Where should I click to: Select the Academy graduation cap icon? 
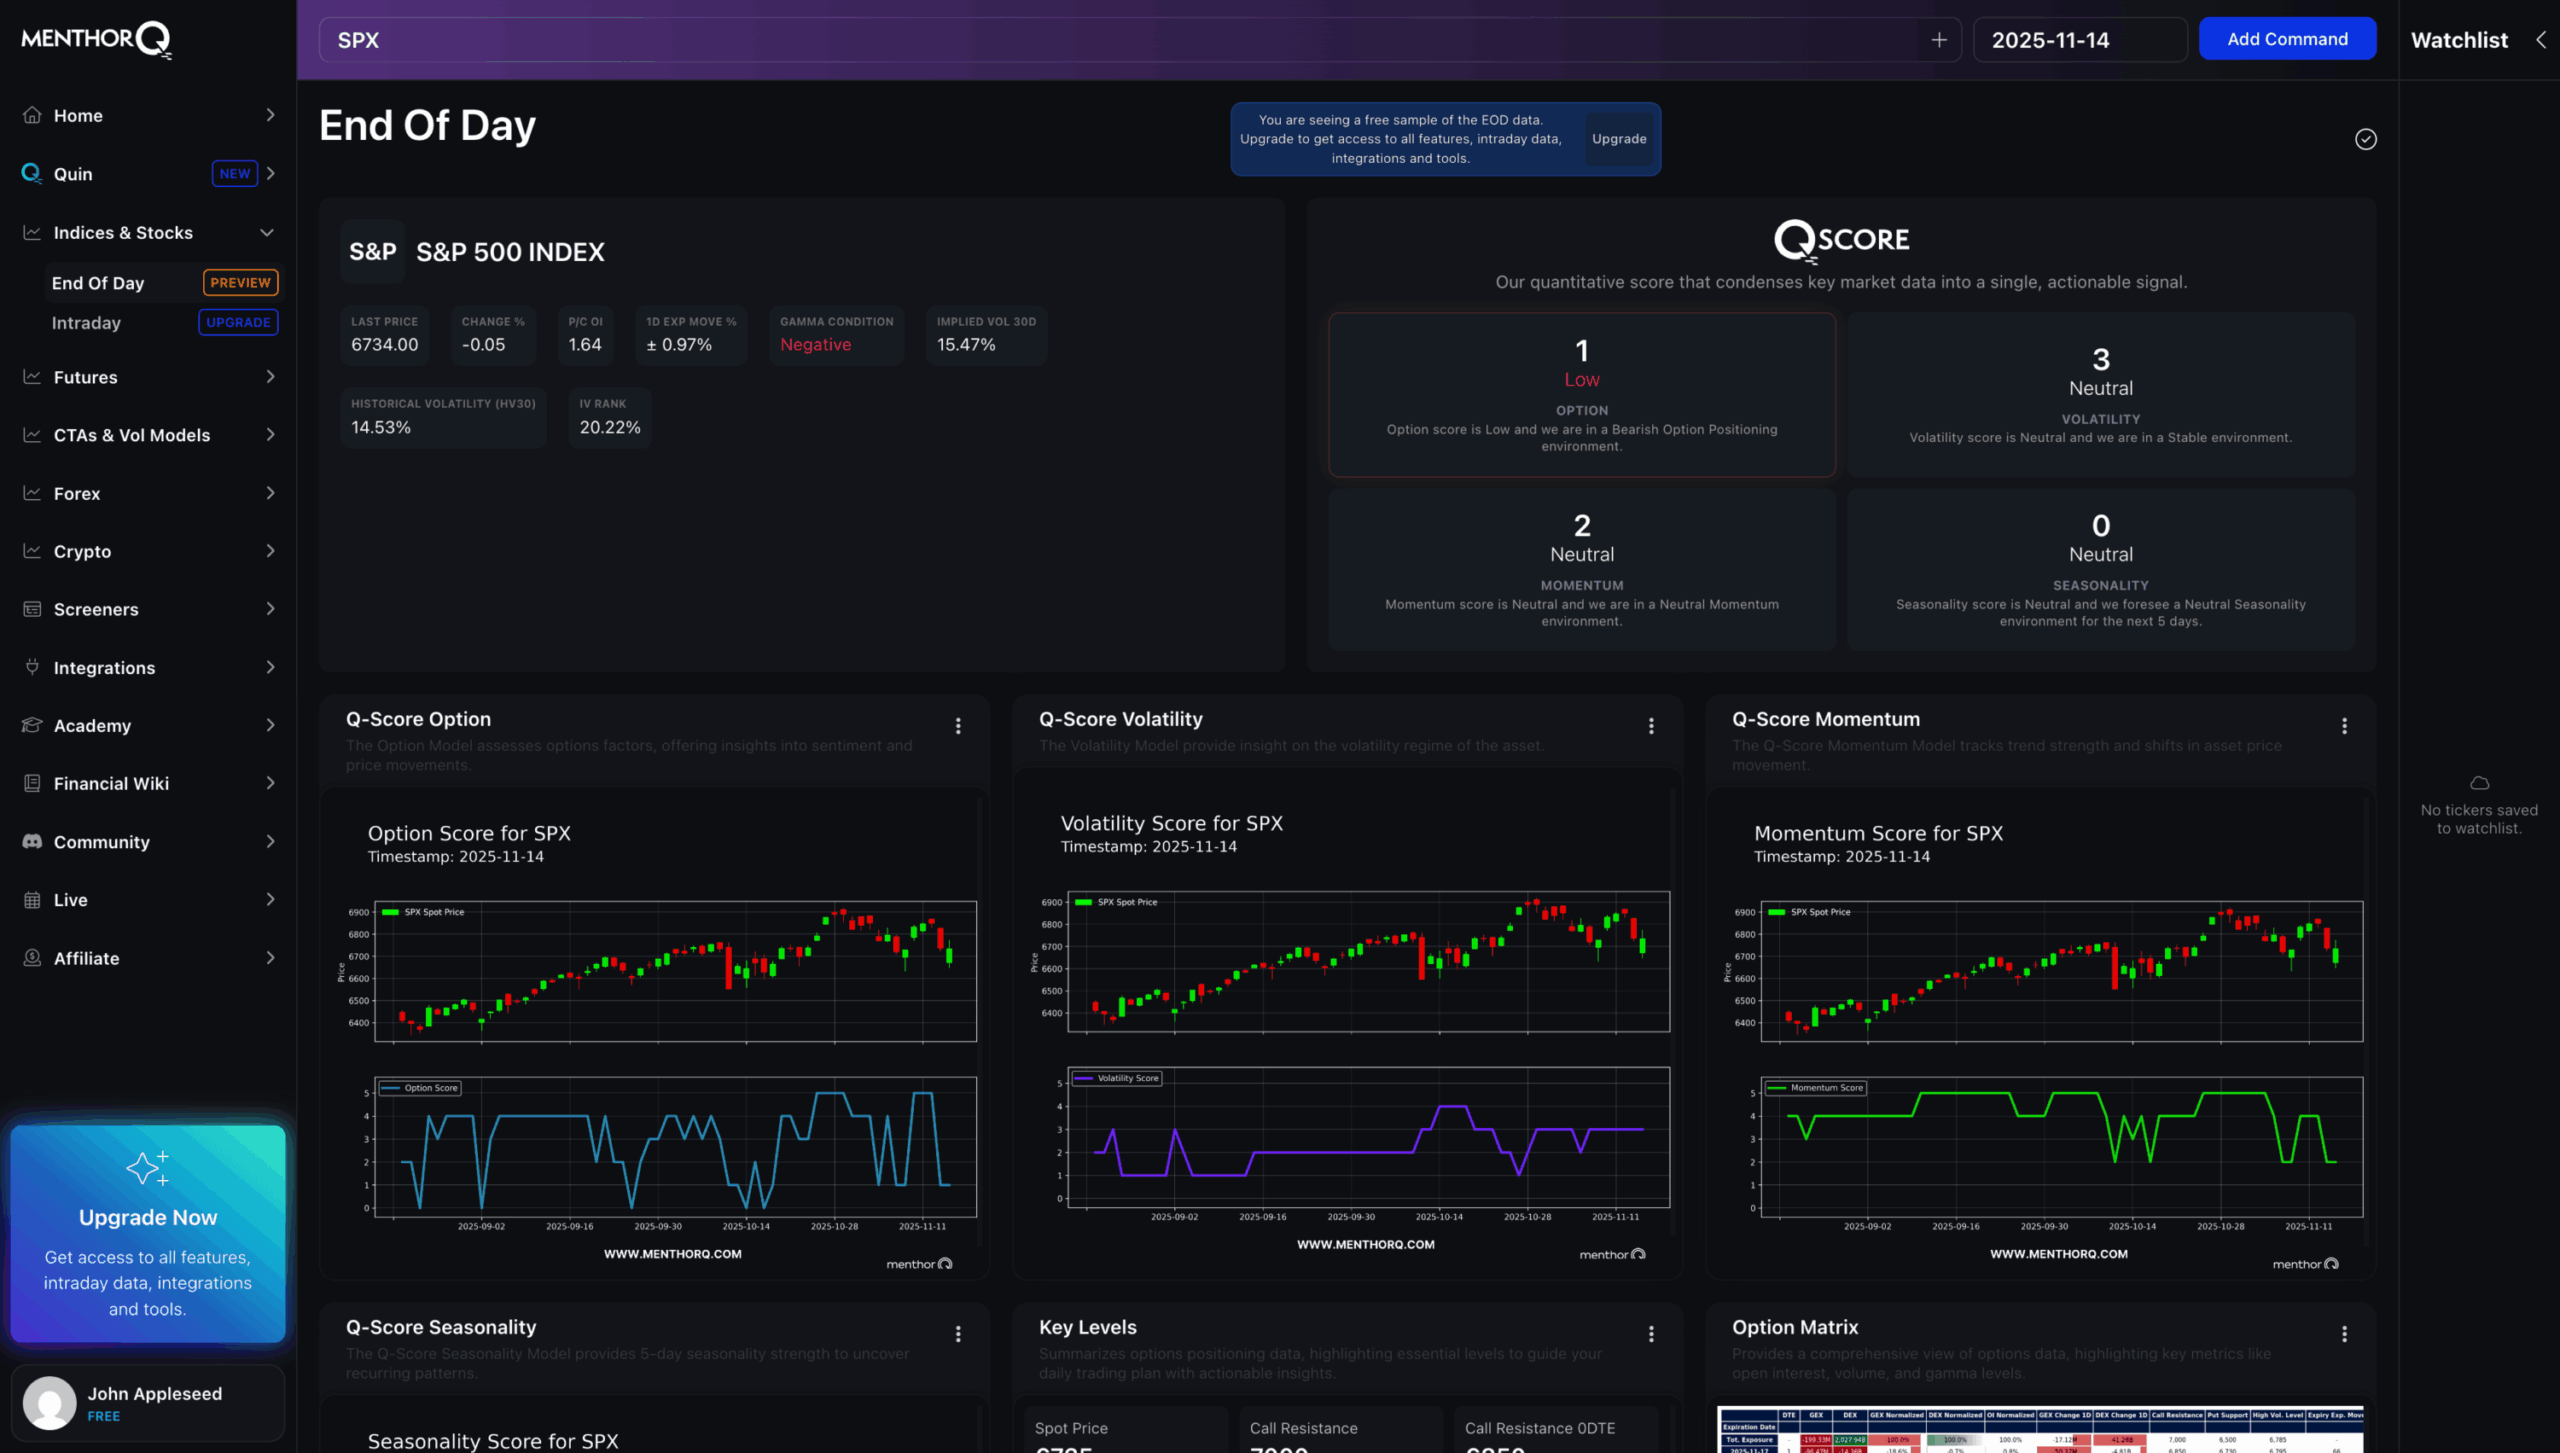[31, 725]
